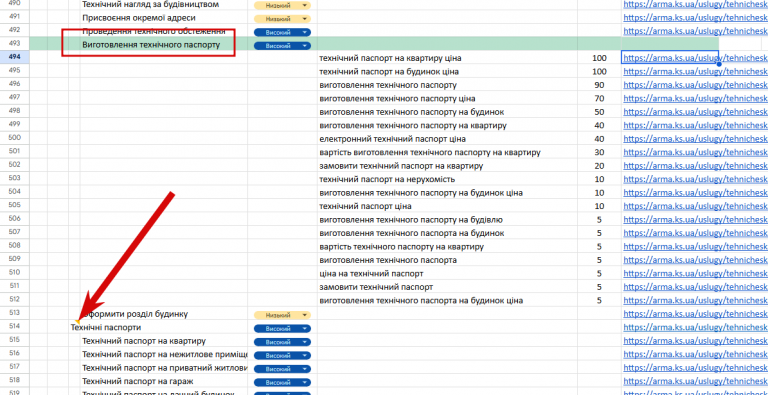This screenshot has height=395, width=768.
Task: Select cell Технічний паспорт на квартиру in row 515
Action: tap(144, 341)
